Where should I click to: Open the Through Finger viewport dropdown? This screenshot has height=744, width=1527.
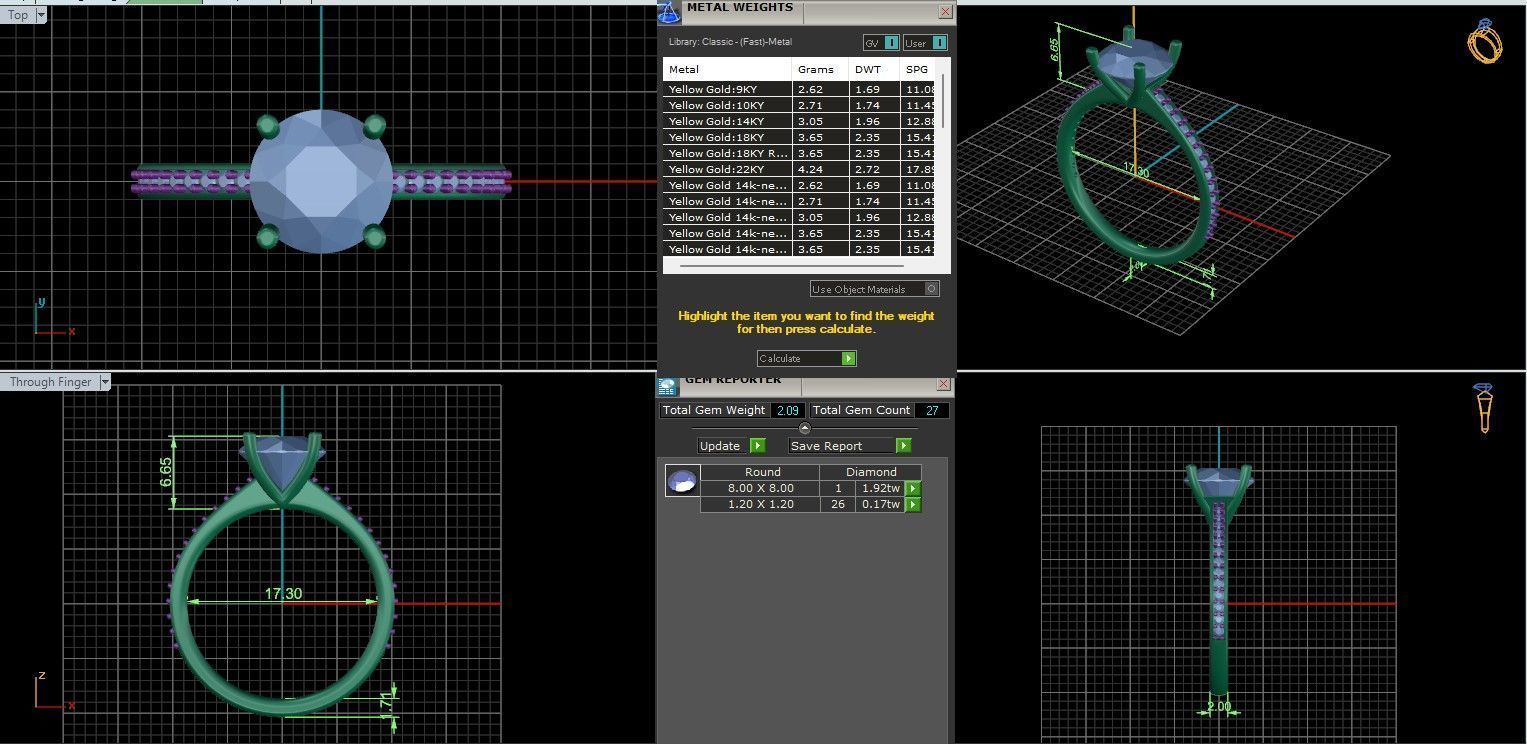tap(104, 382)
